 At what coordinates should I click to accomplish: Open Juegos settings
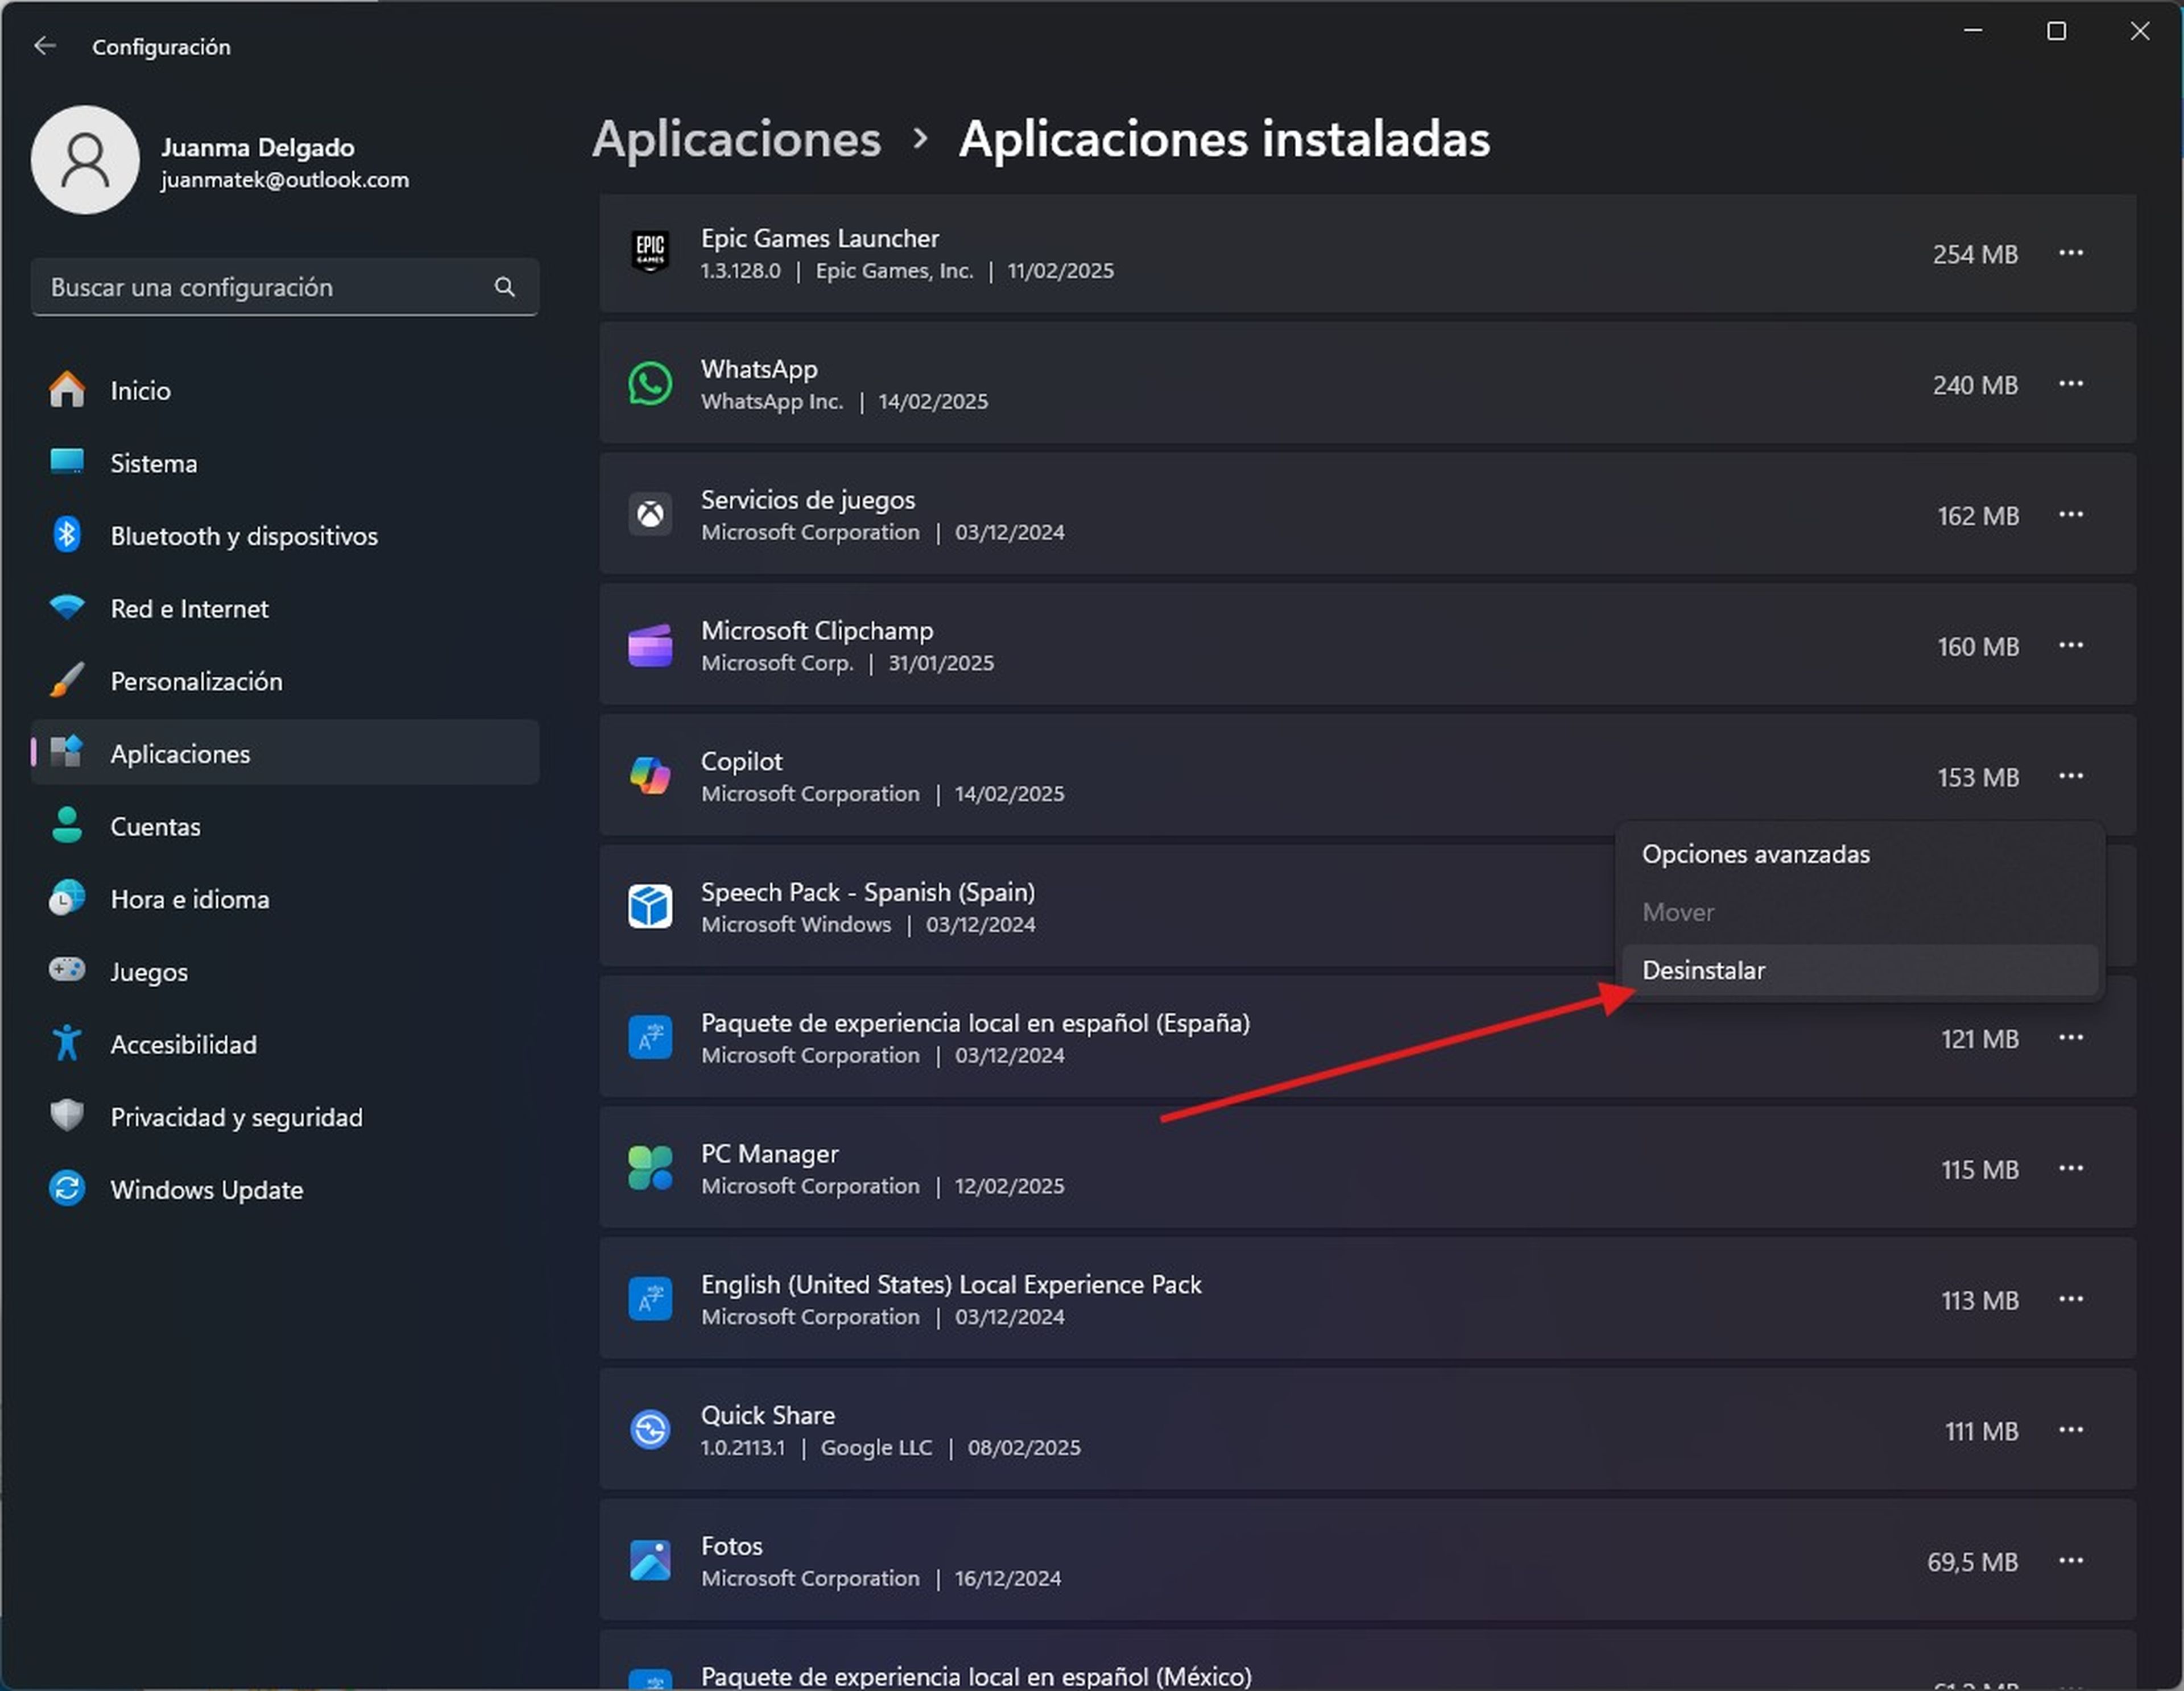click(x=285, y=971)
